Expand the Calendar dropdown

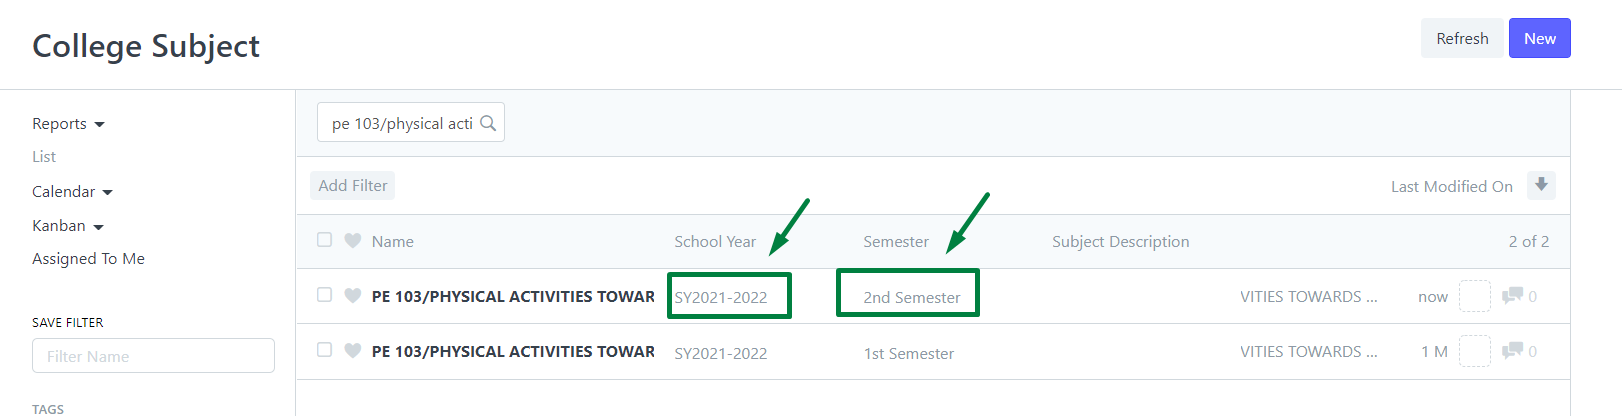click(72, 192)
